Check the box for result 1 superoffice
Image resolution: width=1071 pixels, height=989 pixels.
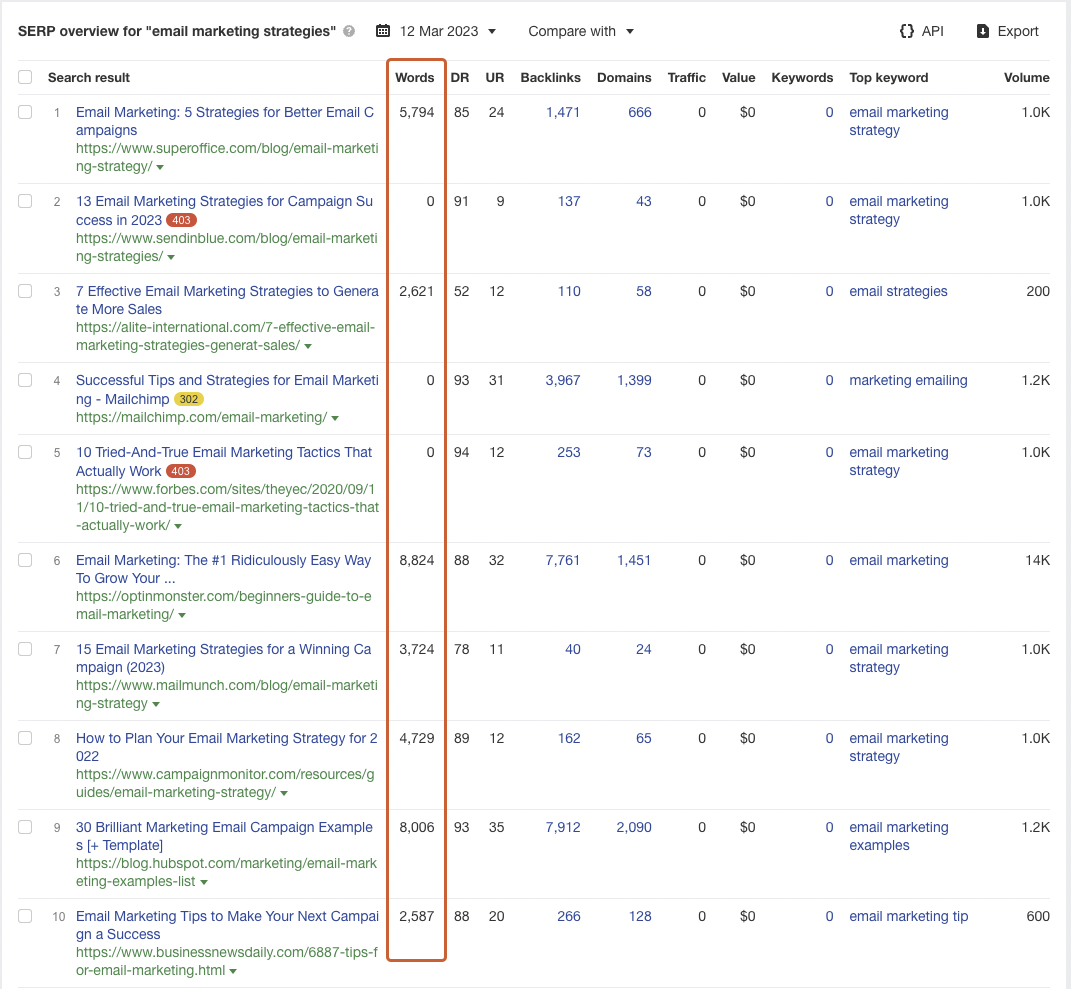coord(25,112)
